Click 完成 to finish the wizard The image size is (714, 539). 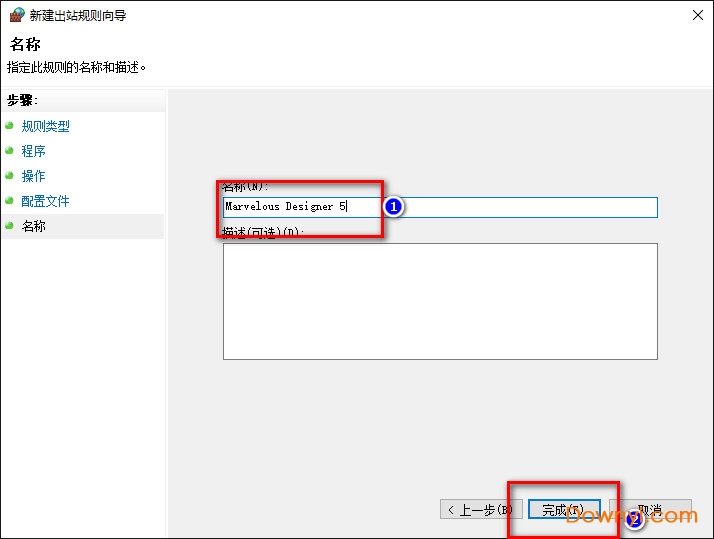(x=564, y=510)
